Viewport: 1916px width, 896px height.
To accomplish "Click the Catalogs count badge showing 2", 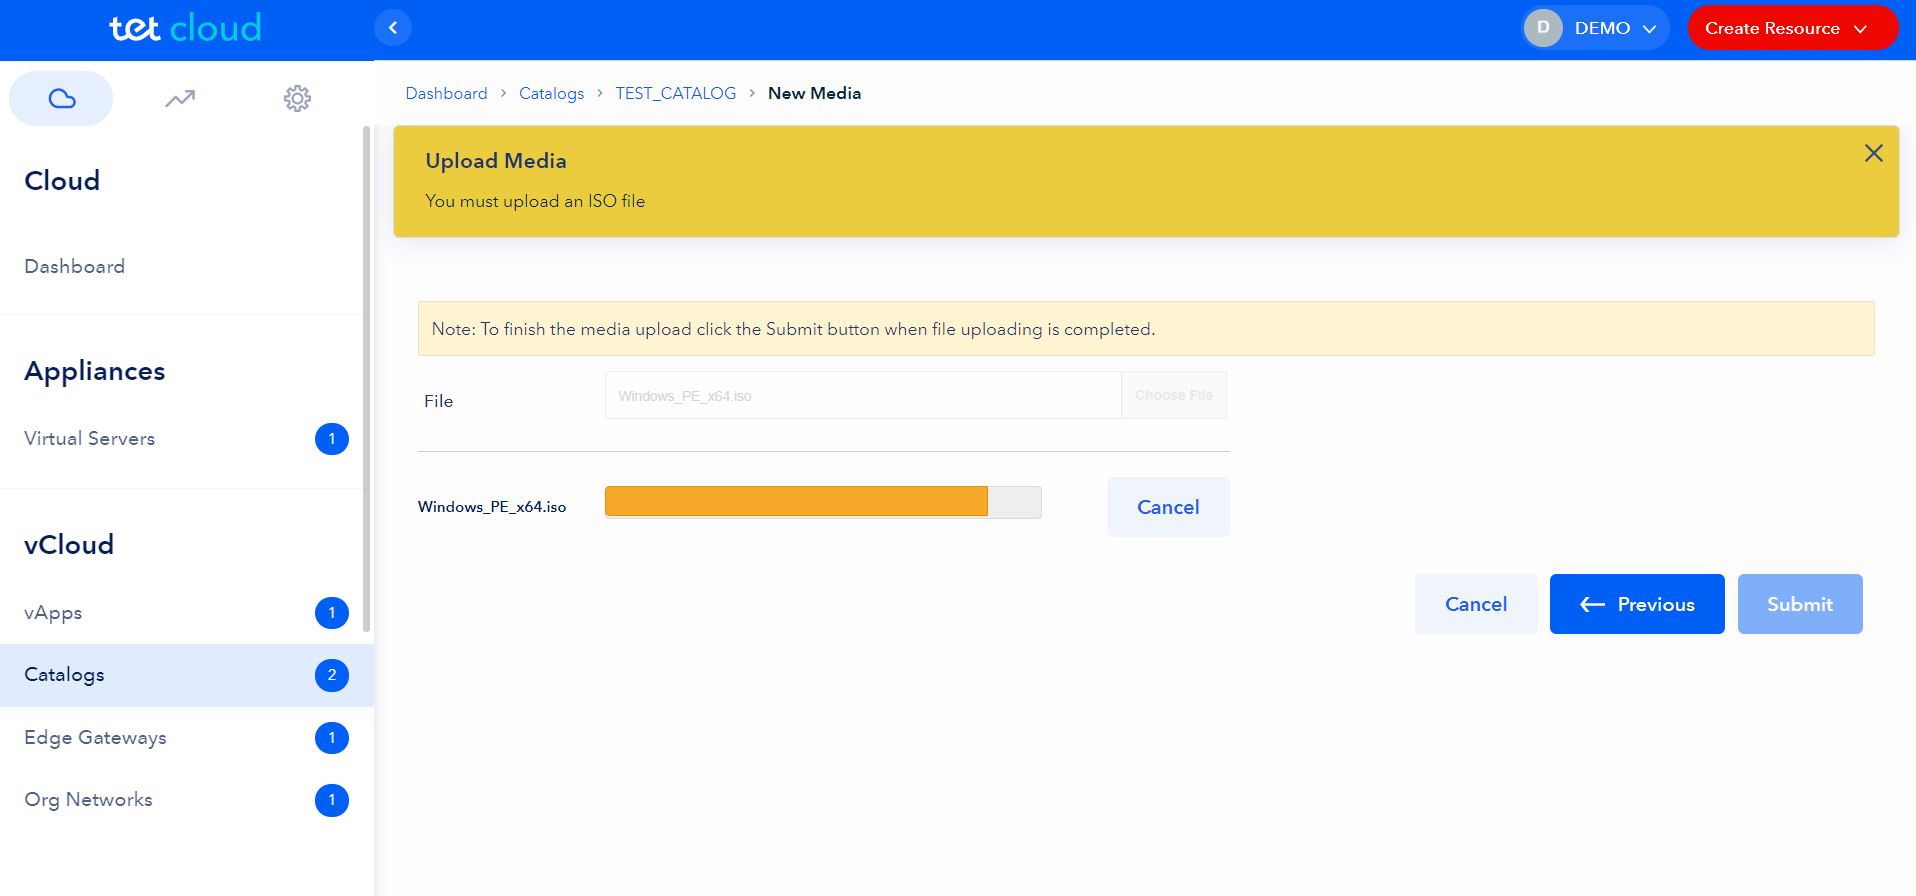I will click(x=332, y=675).
